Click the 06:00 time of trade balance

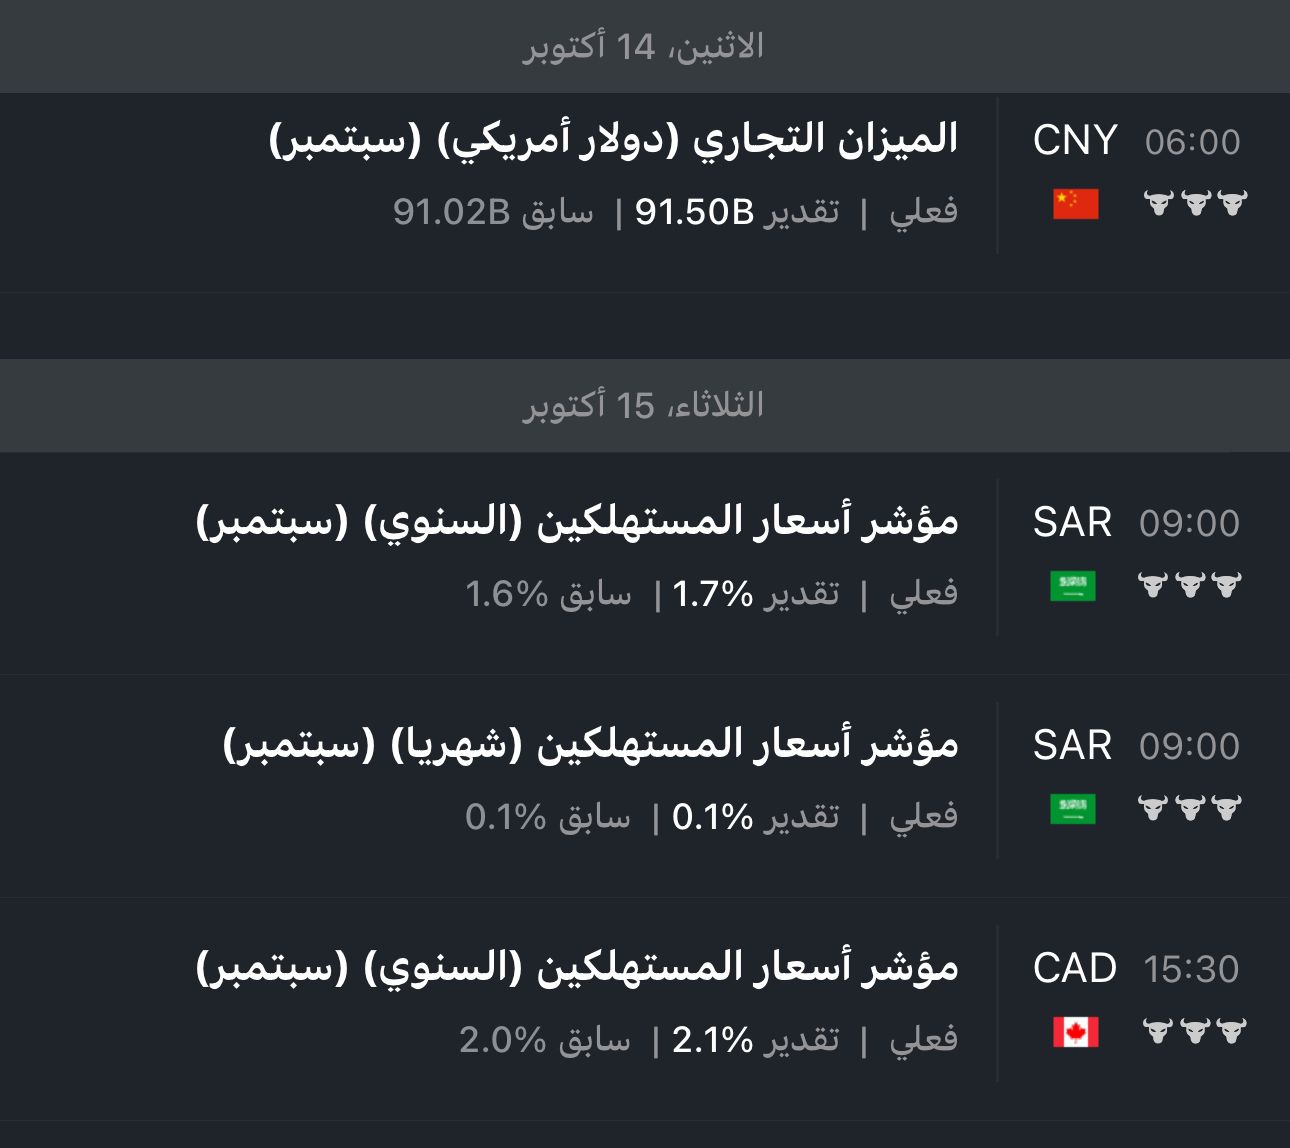1192,142
